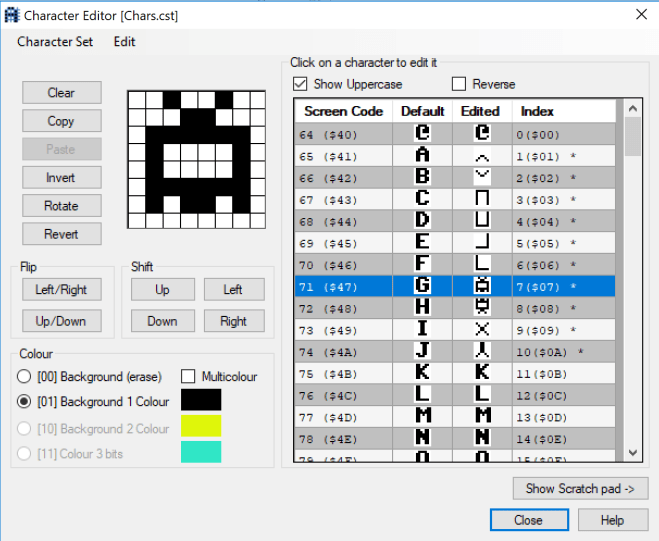Click the character list scroll down arrow
Viewport: 659px width, 541px height.
633,452
